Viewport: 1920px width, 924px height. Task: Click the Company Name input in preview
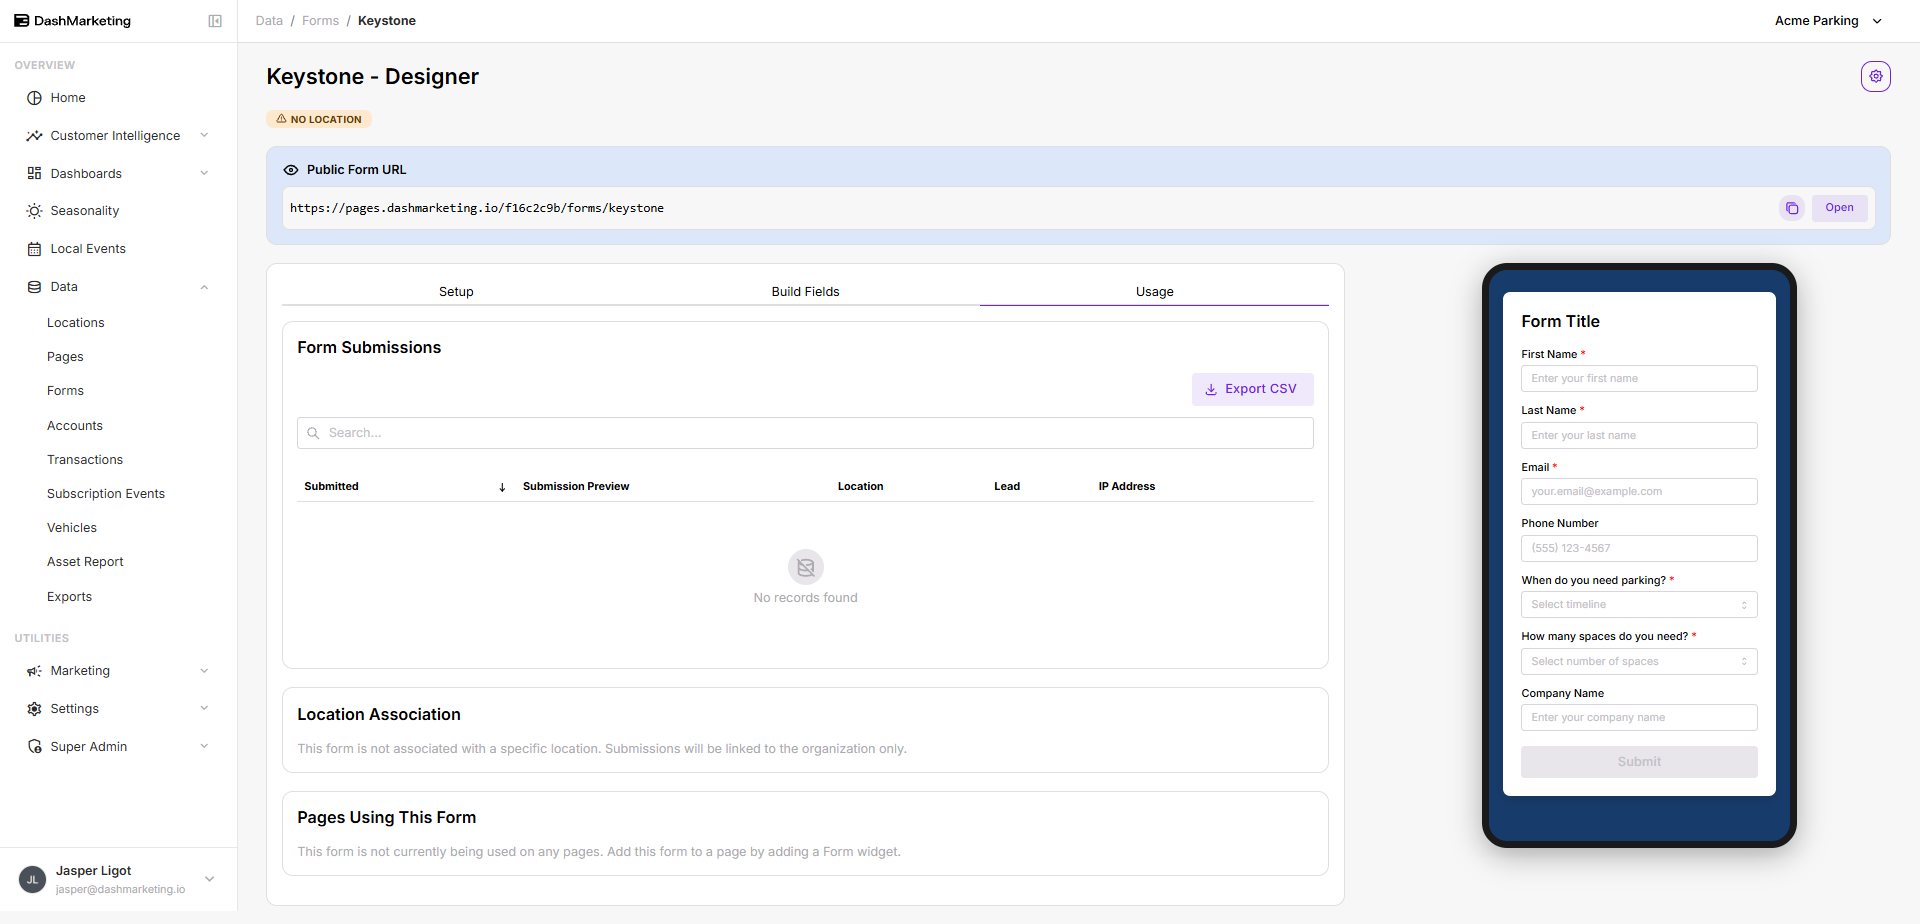pos(1639,718)
